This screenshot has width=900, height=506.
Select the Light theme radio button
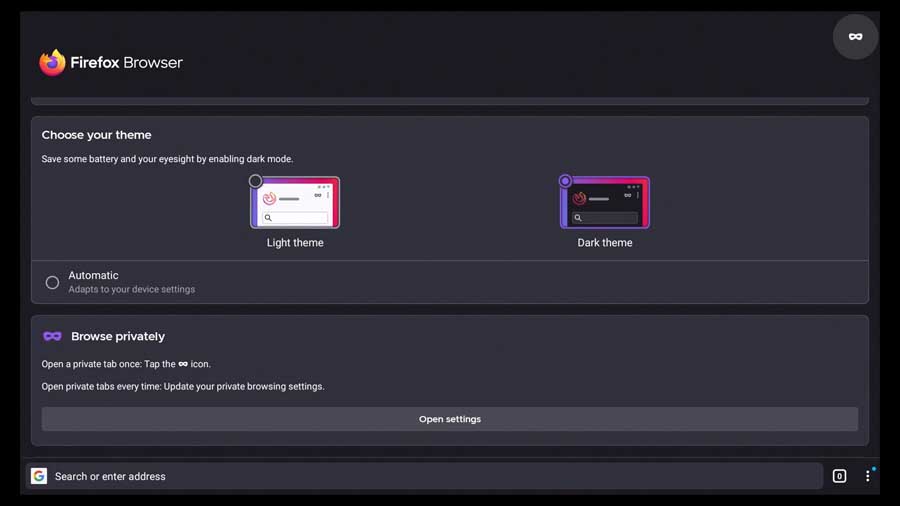(255, 181)
